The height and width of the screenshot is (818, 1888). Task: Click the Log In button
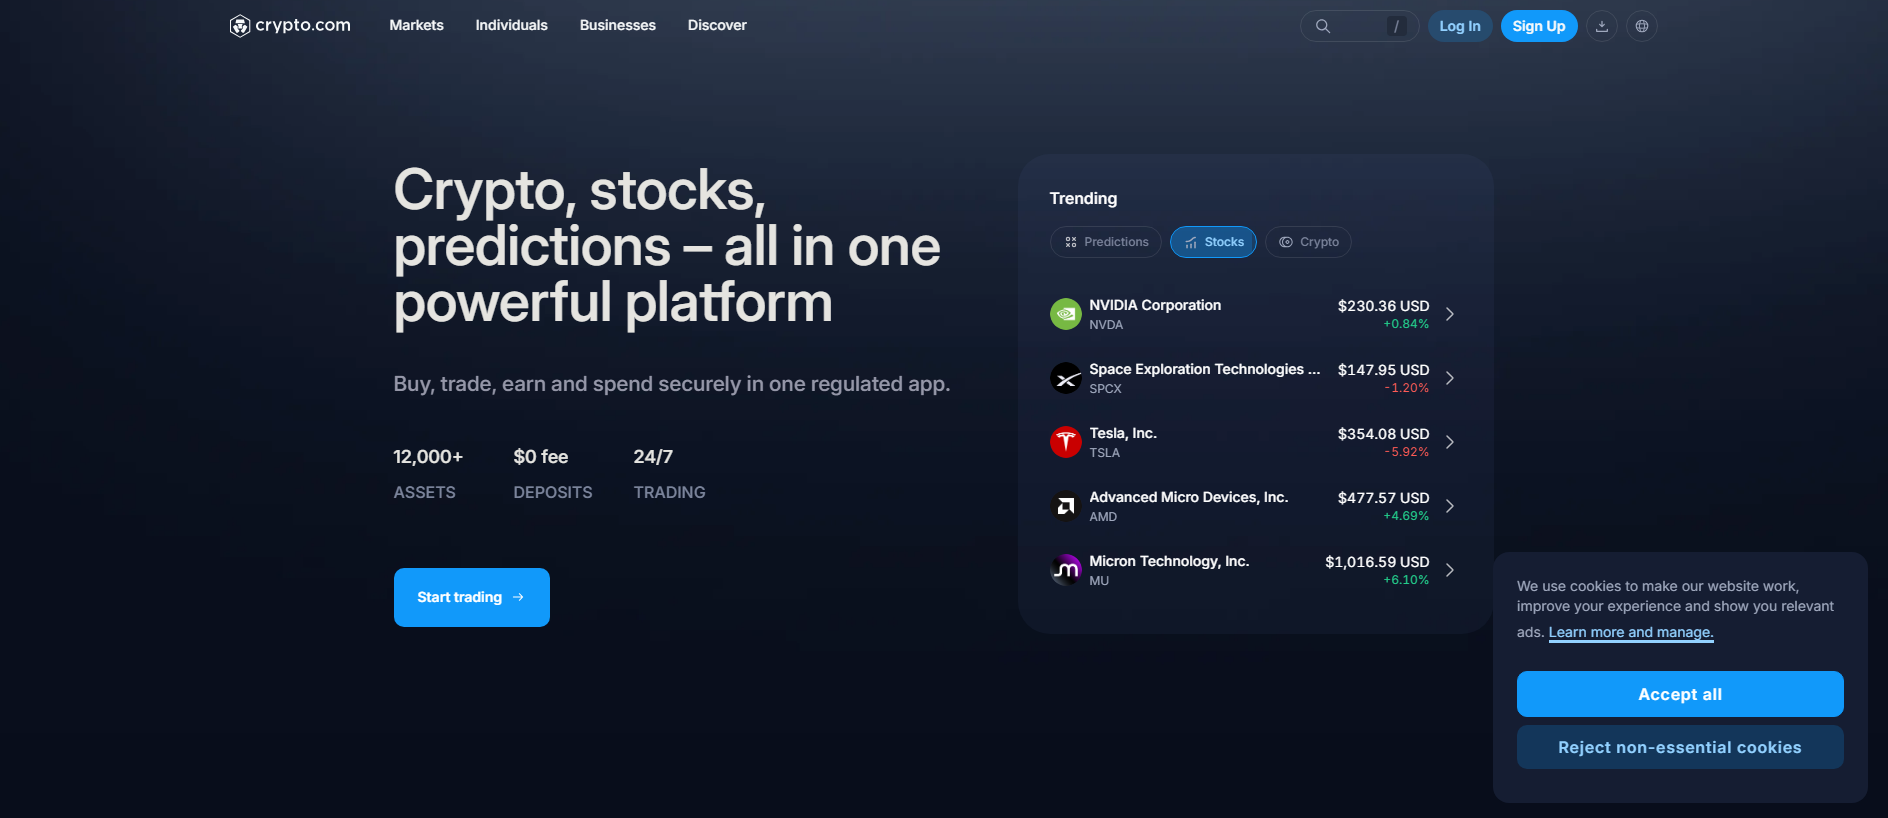coord(1460,26)
